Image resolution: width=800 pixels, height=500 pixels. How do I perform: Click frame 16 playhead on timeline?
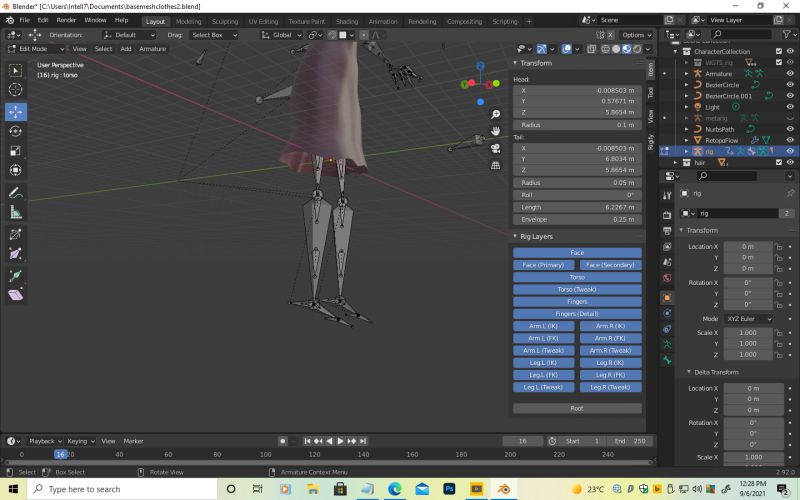[61, 454]
